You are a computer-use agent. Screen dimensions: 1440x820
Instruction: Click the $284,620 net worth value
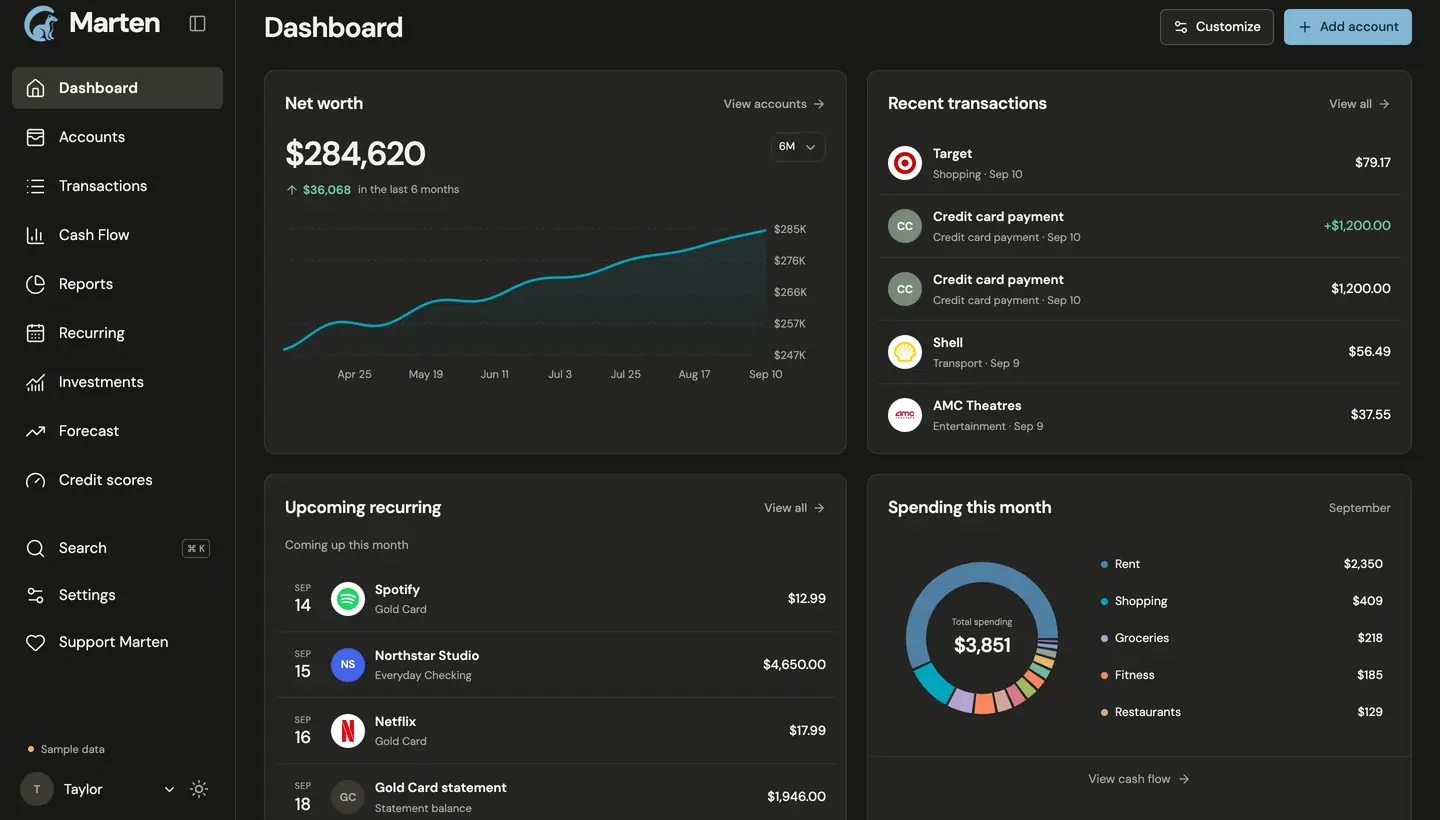pyautogui.click(x=355, y=153)
